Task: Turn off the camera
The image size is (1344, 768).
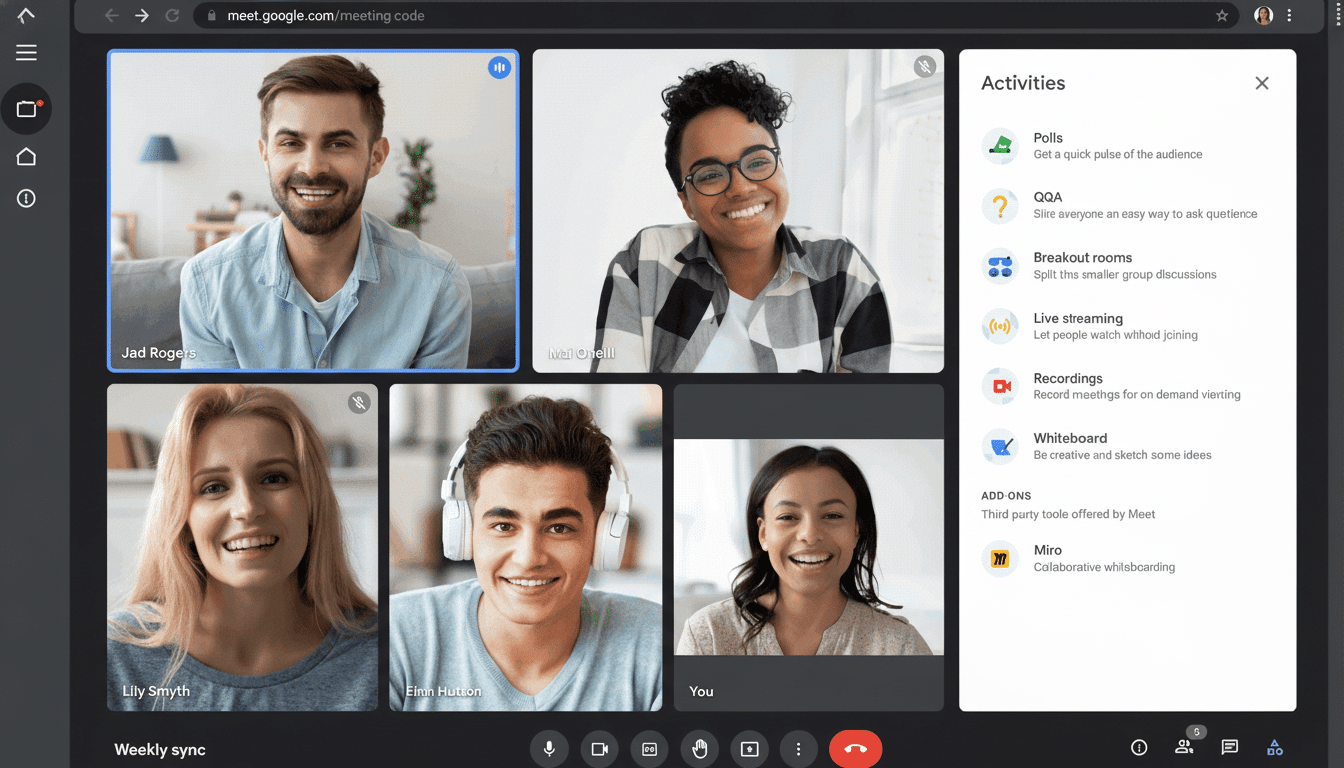Action: point(599,748)
